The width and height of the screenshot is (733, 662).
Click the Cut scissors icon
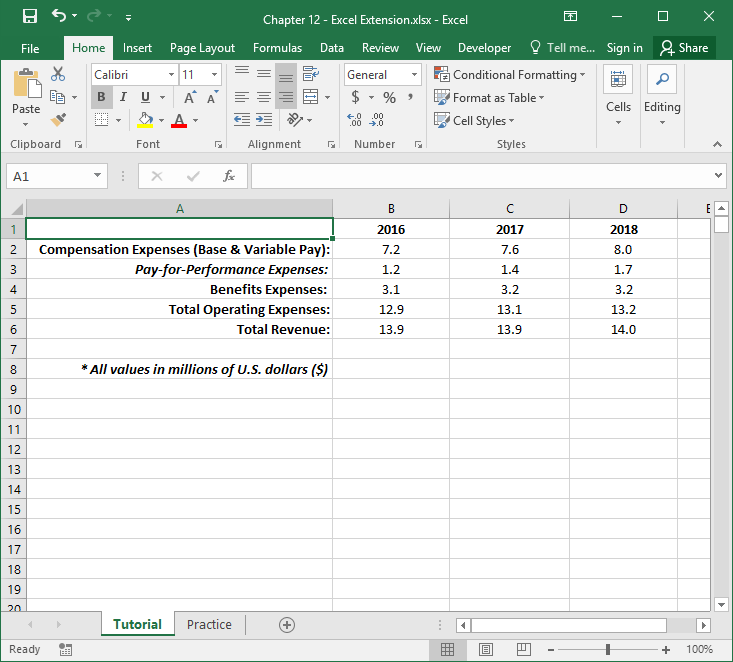click(x=58, y=75)
